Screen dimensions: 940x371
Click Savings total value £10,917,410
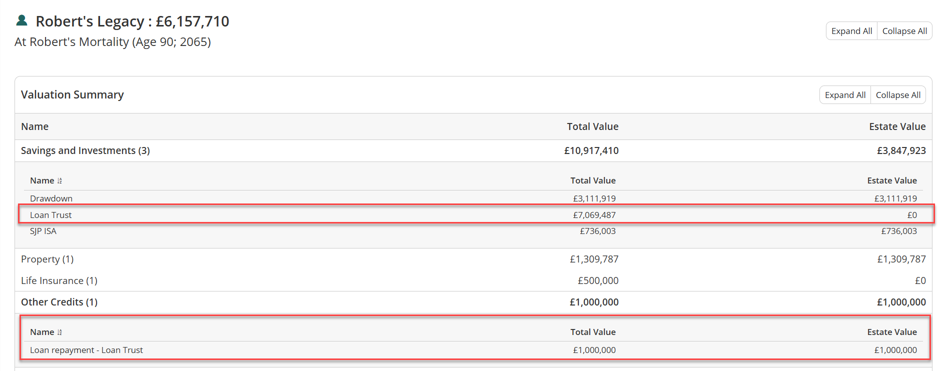(x=590, y=151)
